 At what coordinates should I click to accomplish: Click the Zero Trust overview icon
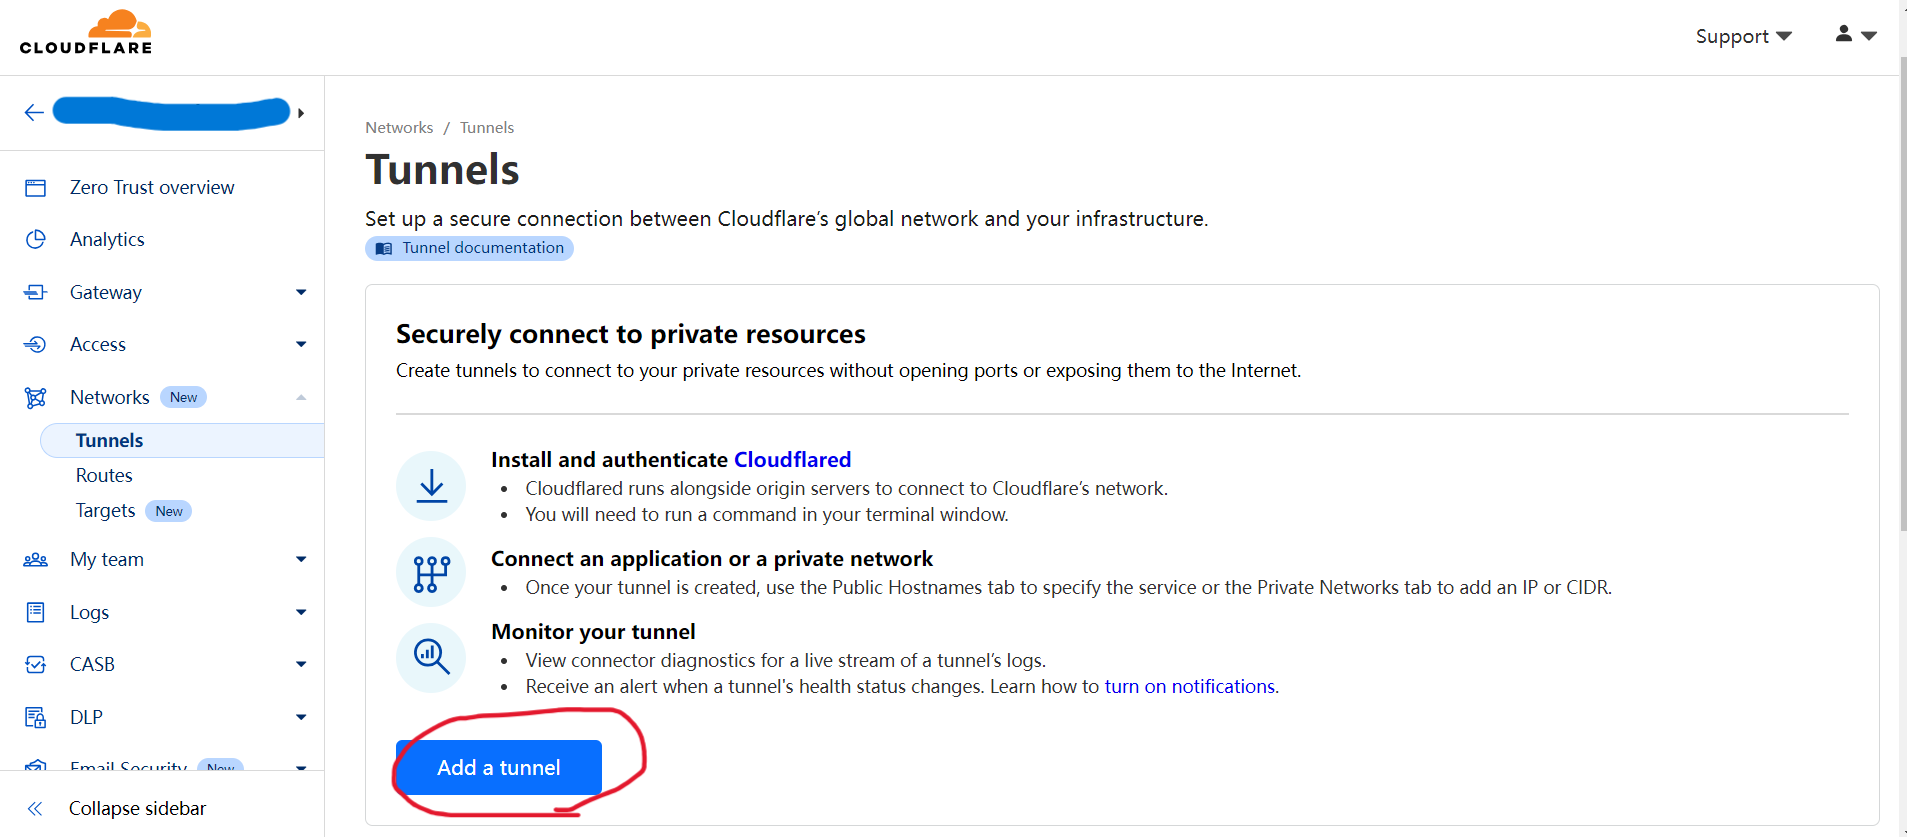[36, 188]
